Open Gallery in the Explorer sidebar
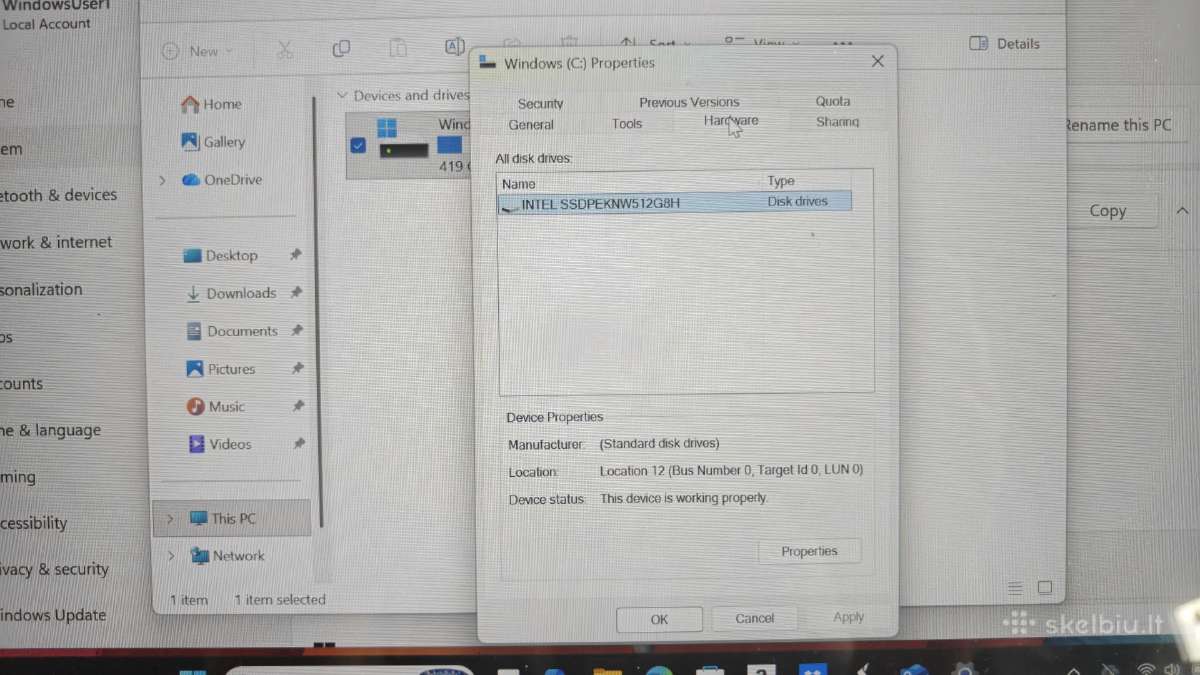This screenshot has width=1200, height=675. coord(213,142)
